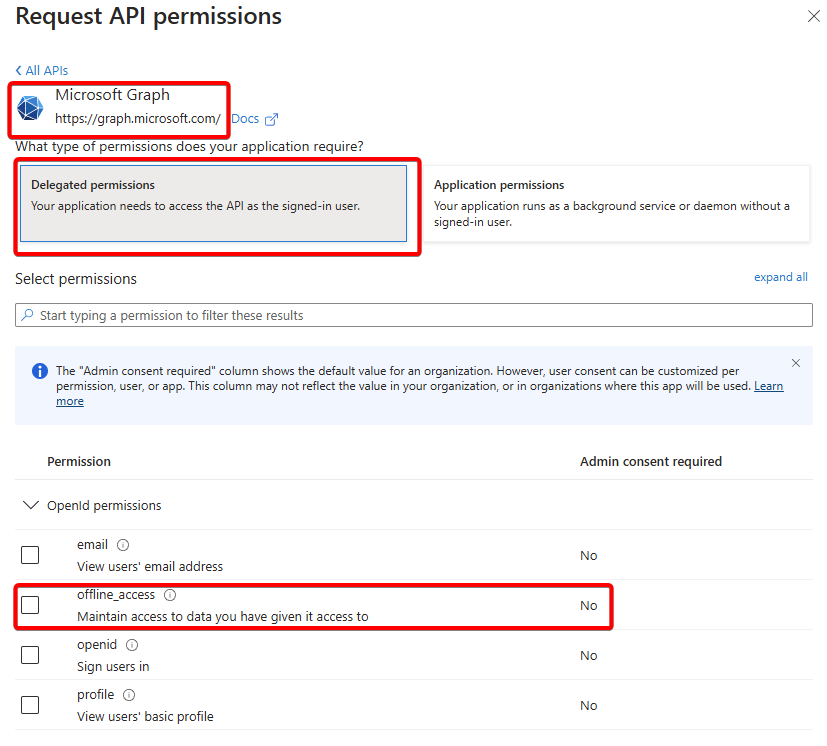Click the info icon beside offline_access
The width and height of the screenshot is (827, 746).
pos(170,595)
